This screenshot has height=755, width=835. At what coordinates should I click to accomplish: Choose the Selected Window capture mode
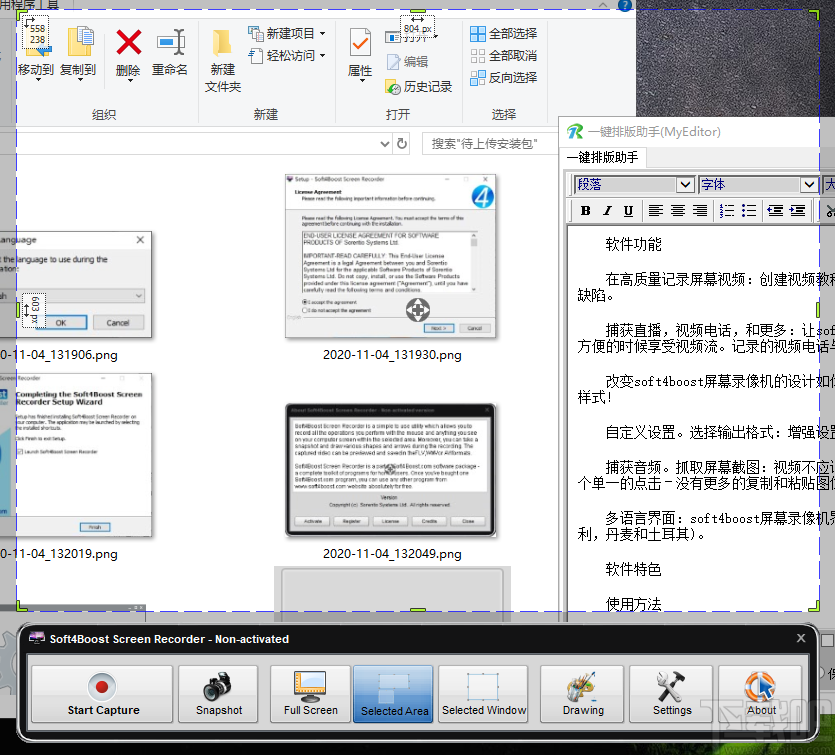pyautogui.click(x=483, y=694)
